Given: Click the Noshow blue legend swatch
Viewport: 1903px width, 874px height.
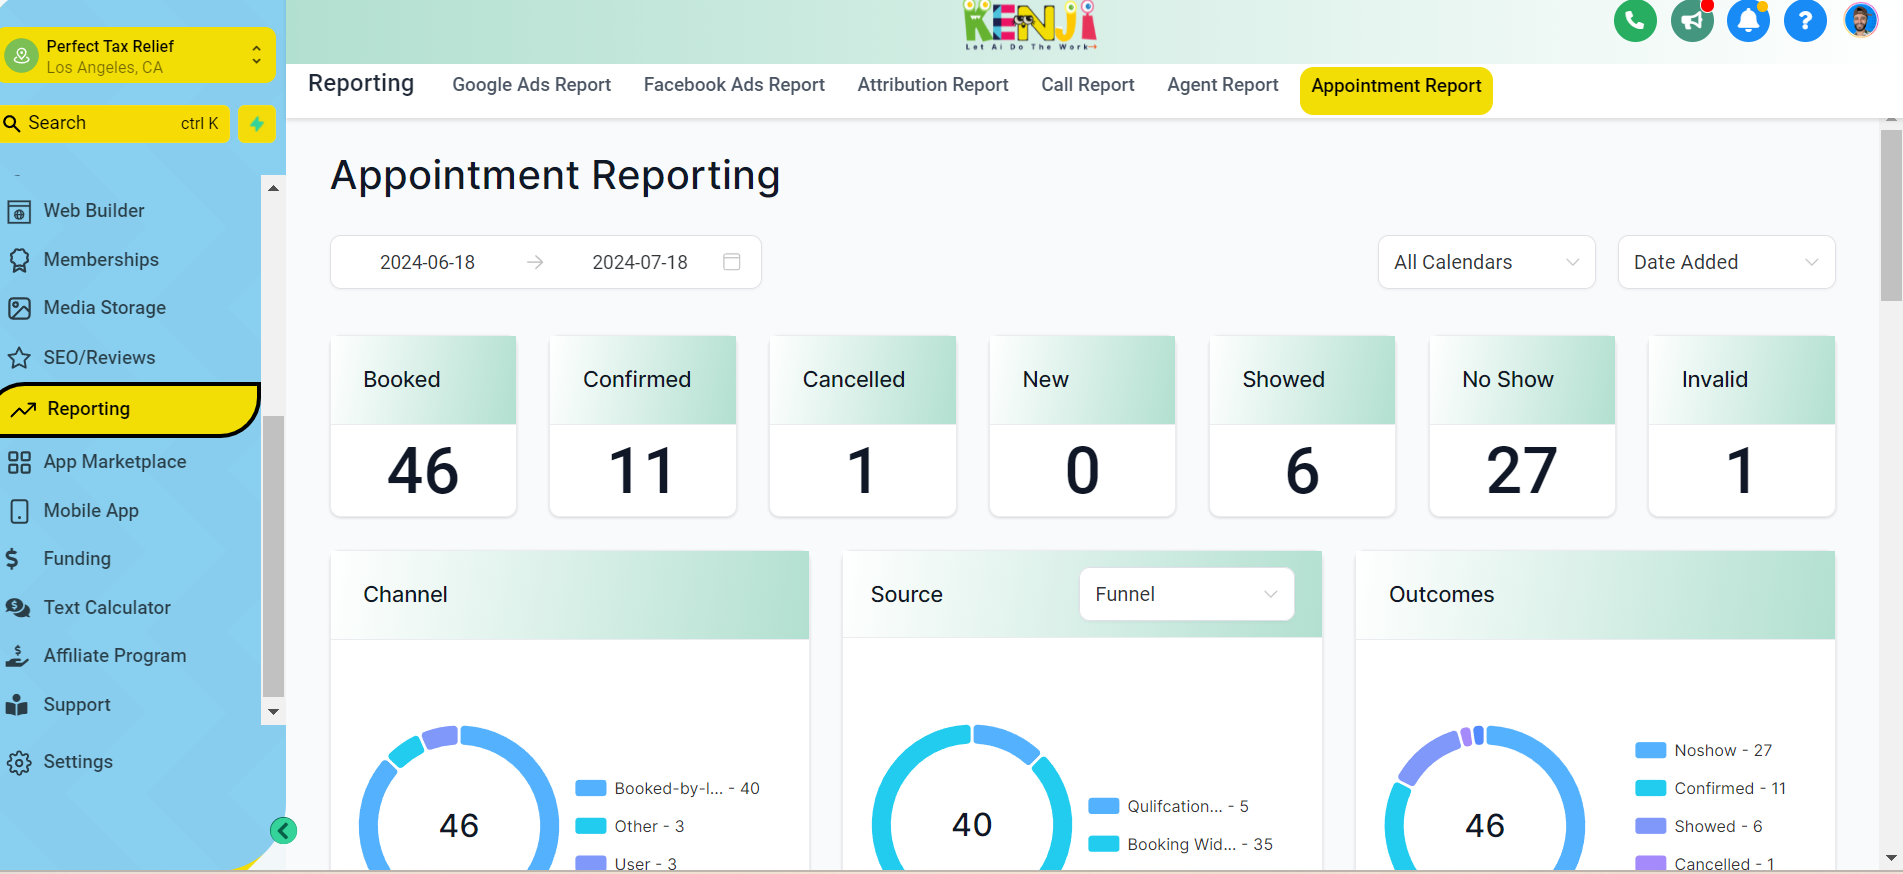Looking at the screenshot, I should [1650, 750].
